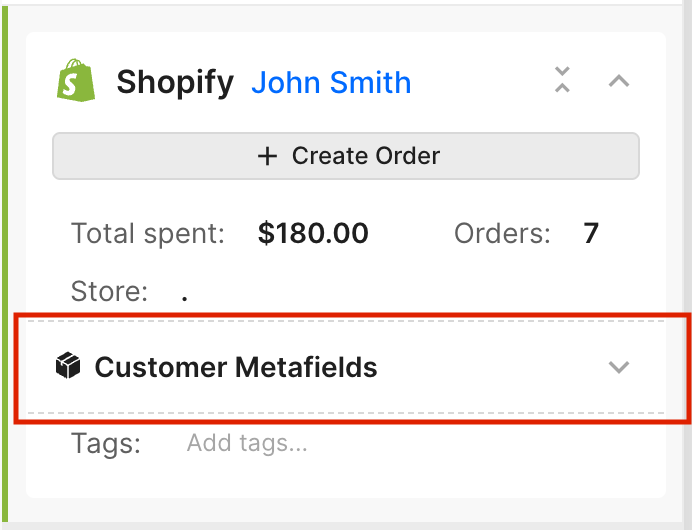Click the Orders label

pyautogui.click(x=502, y=233)
